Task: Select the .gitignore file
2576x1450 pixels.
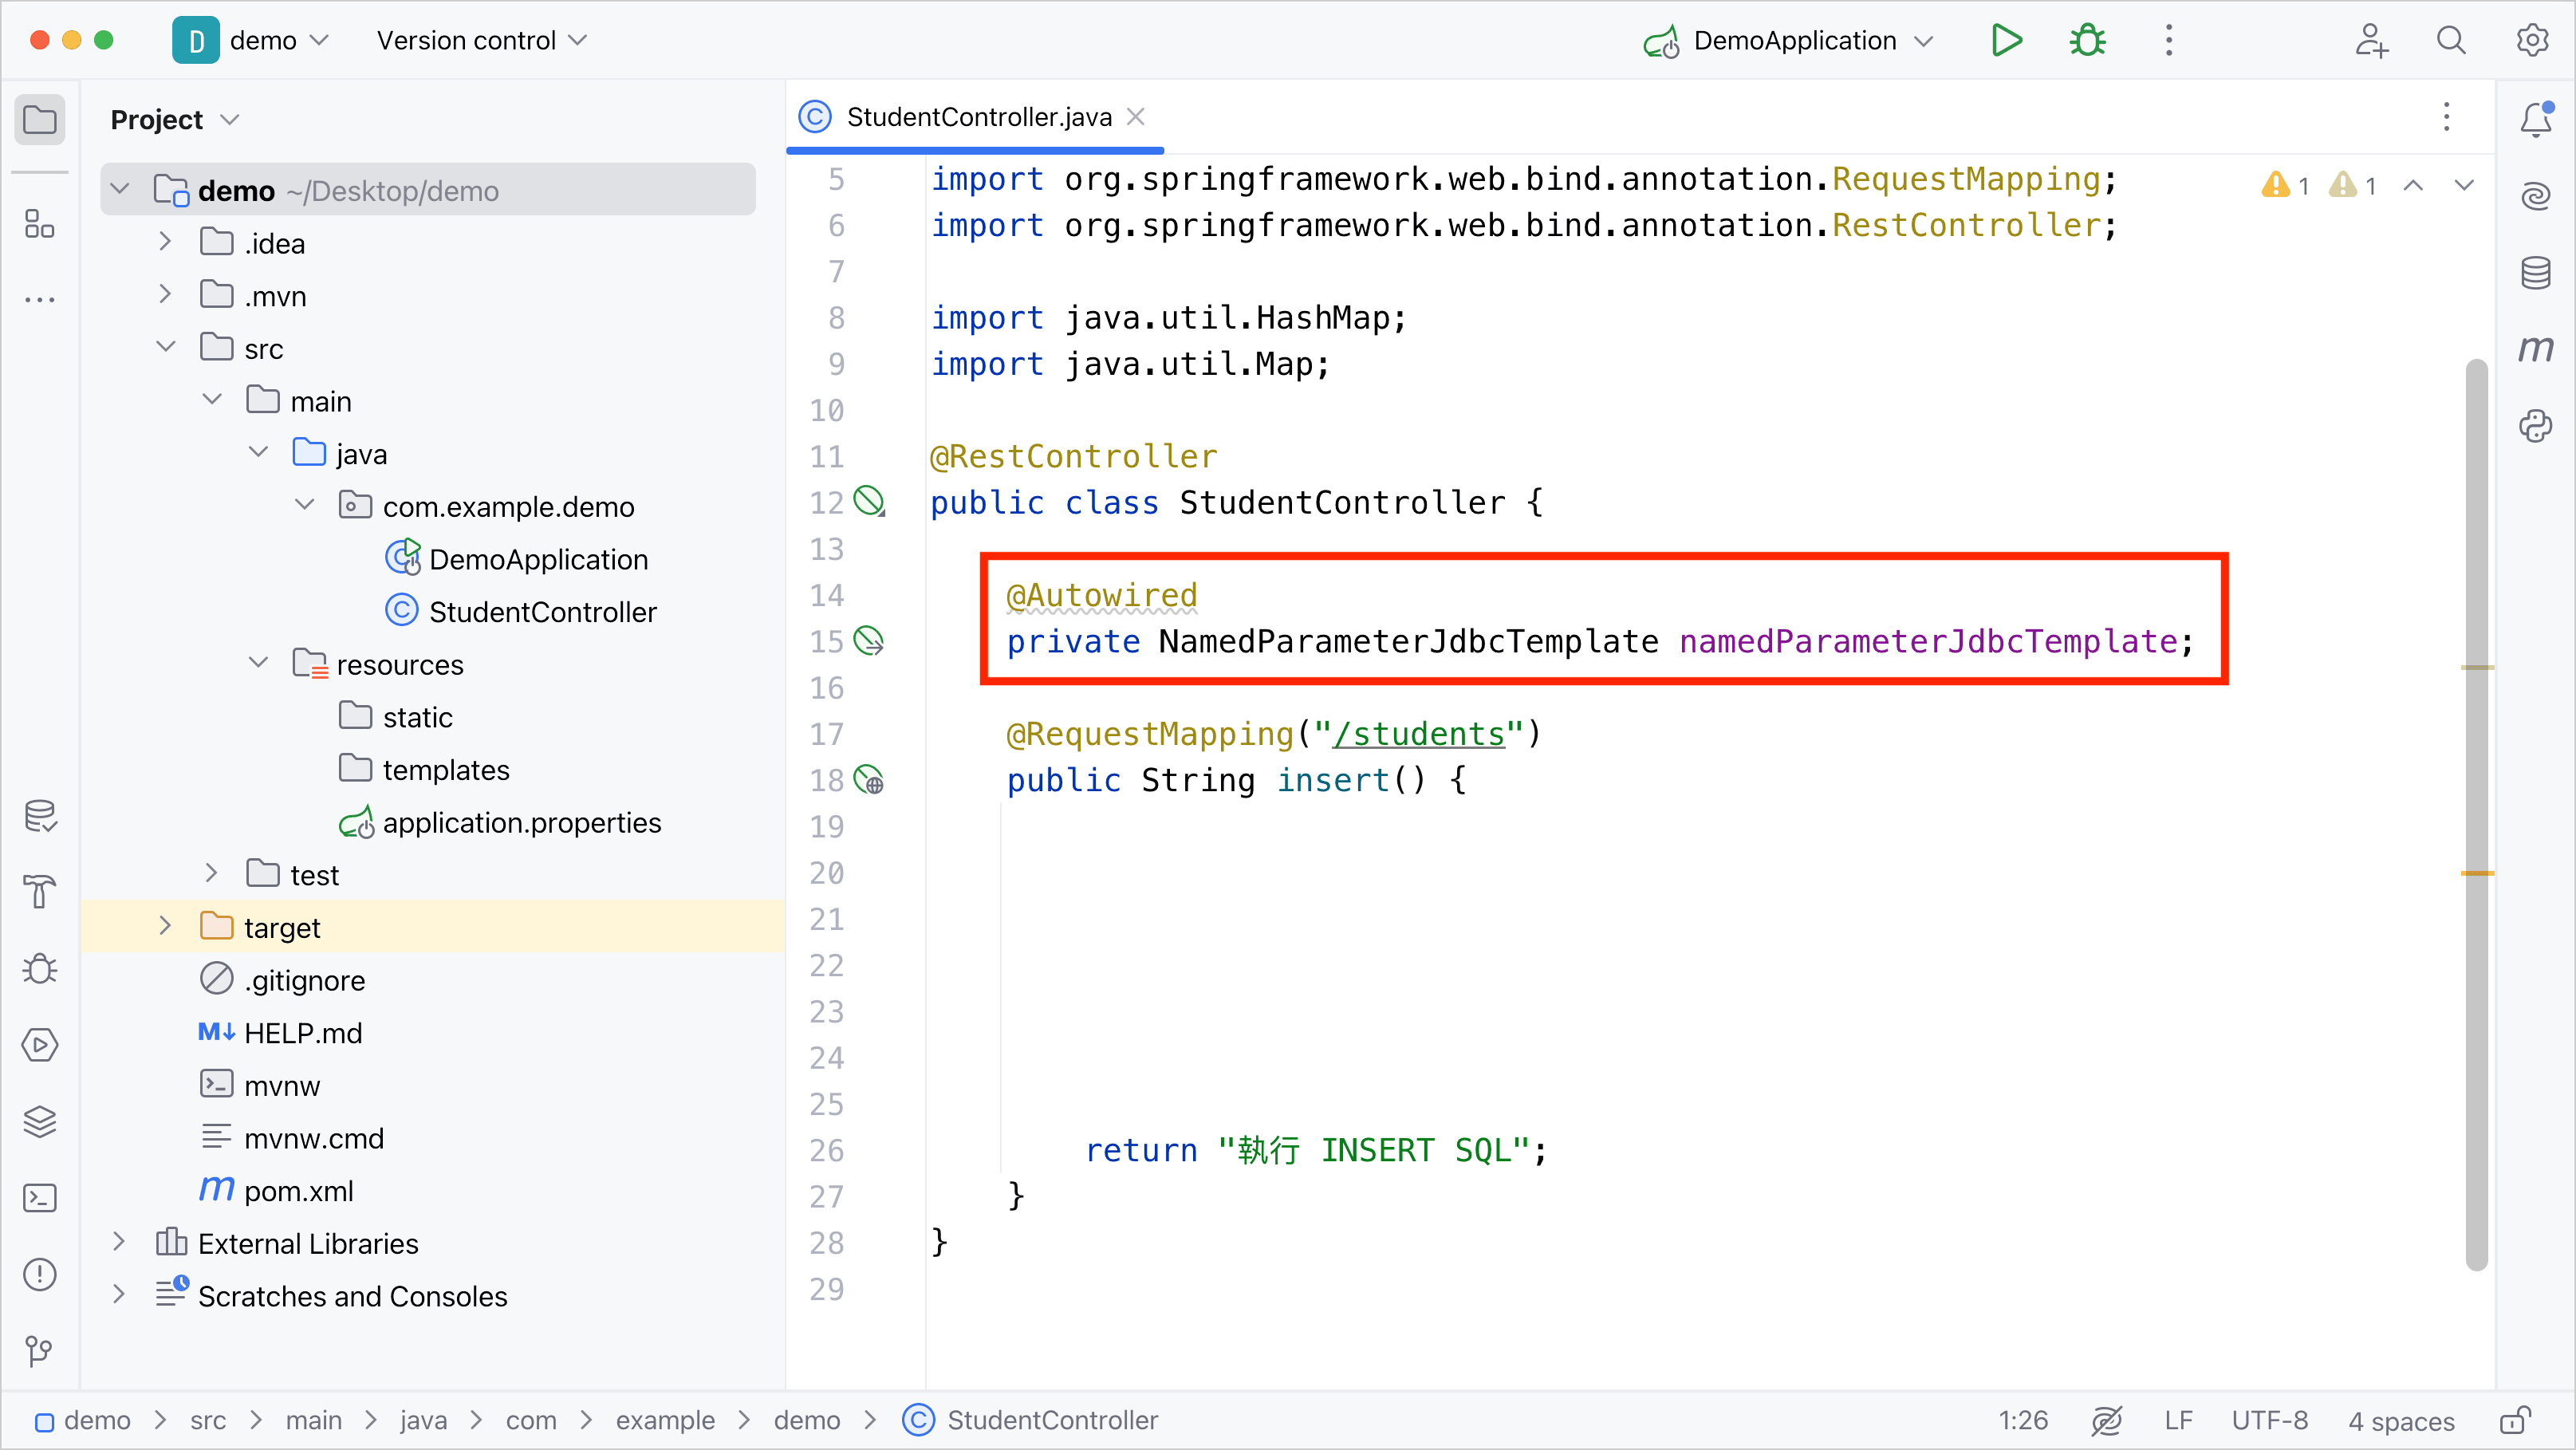Action: point(282,979)
